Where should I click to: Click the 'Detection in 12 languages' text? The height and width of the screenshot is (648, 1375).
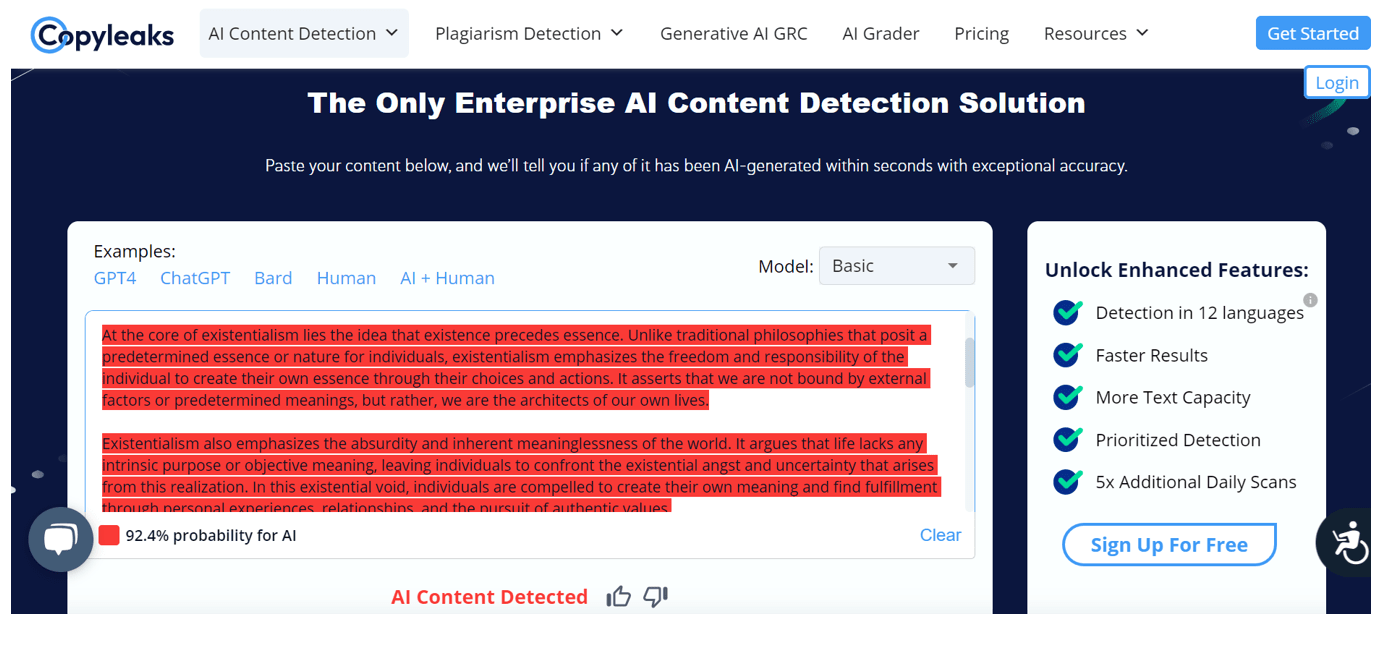coord(1200,313)
